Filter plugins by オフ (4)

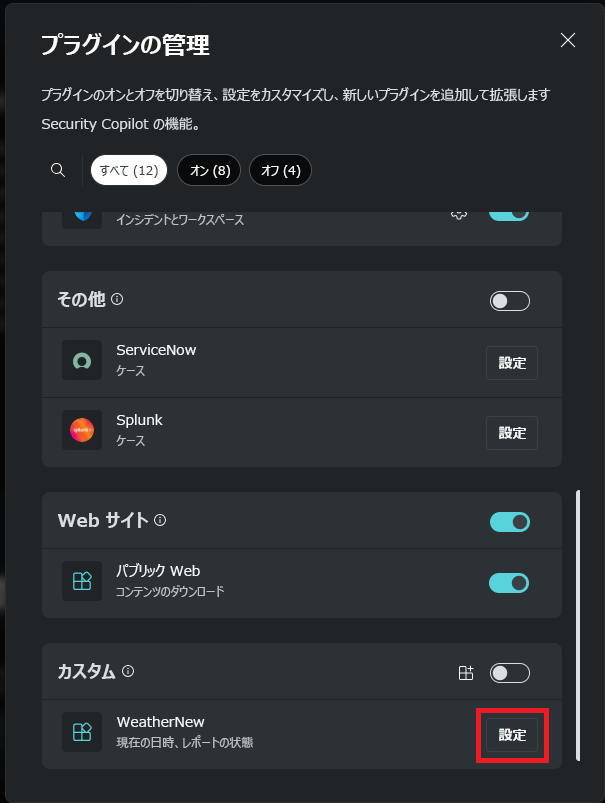click(x=280, y=170)
